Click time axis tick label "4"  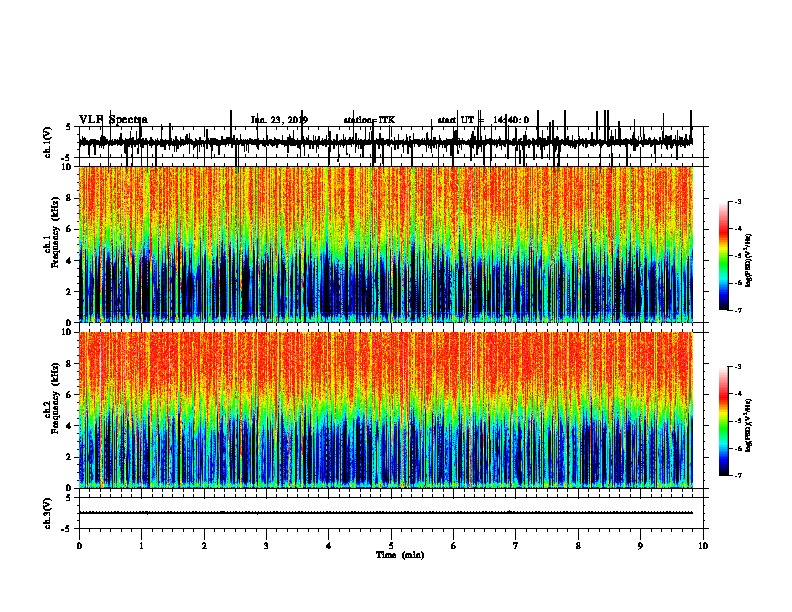(329, 546)
